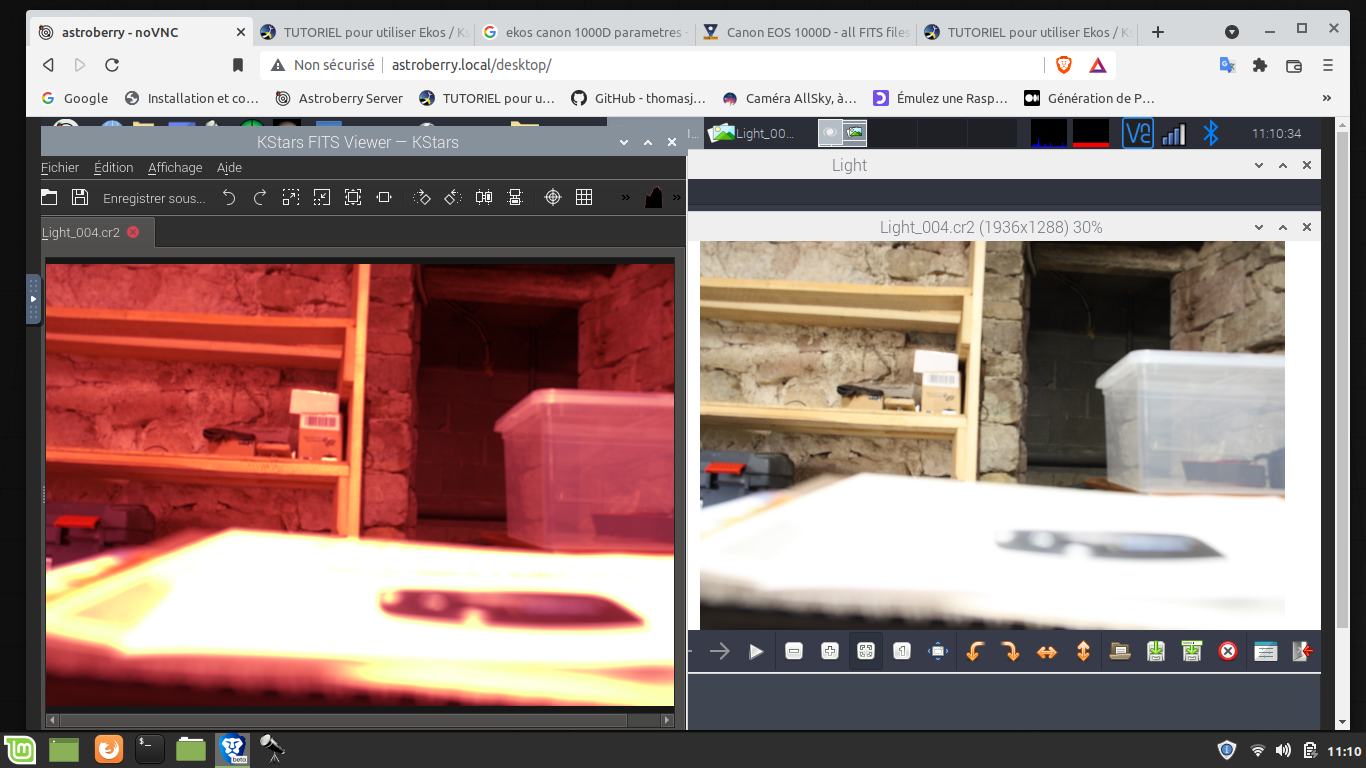Launch the Terminal from the taskbar

tap(149, 749)
